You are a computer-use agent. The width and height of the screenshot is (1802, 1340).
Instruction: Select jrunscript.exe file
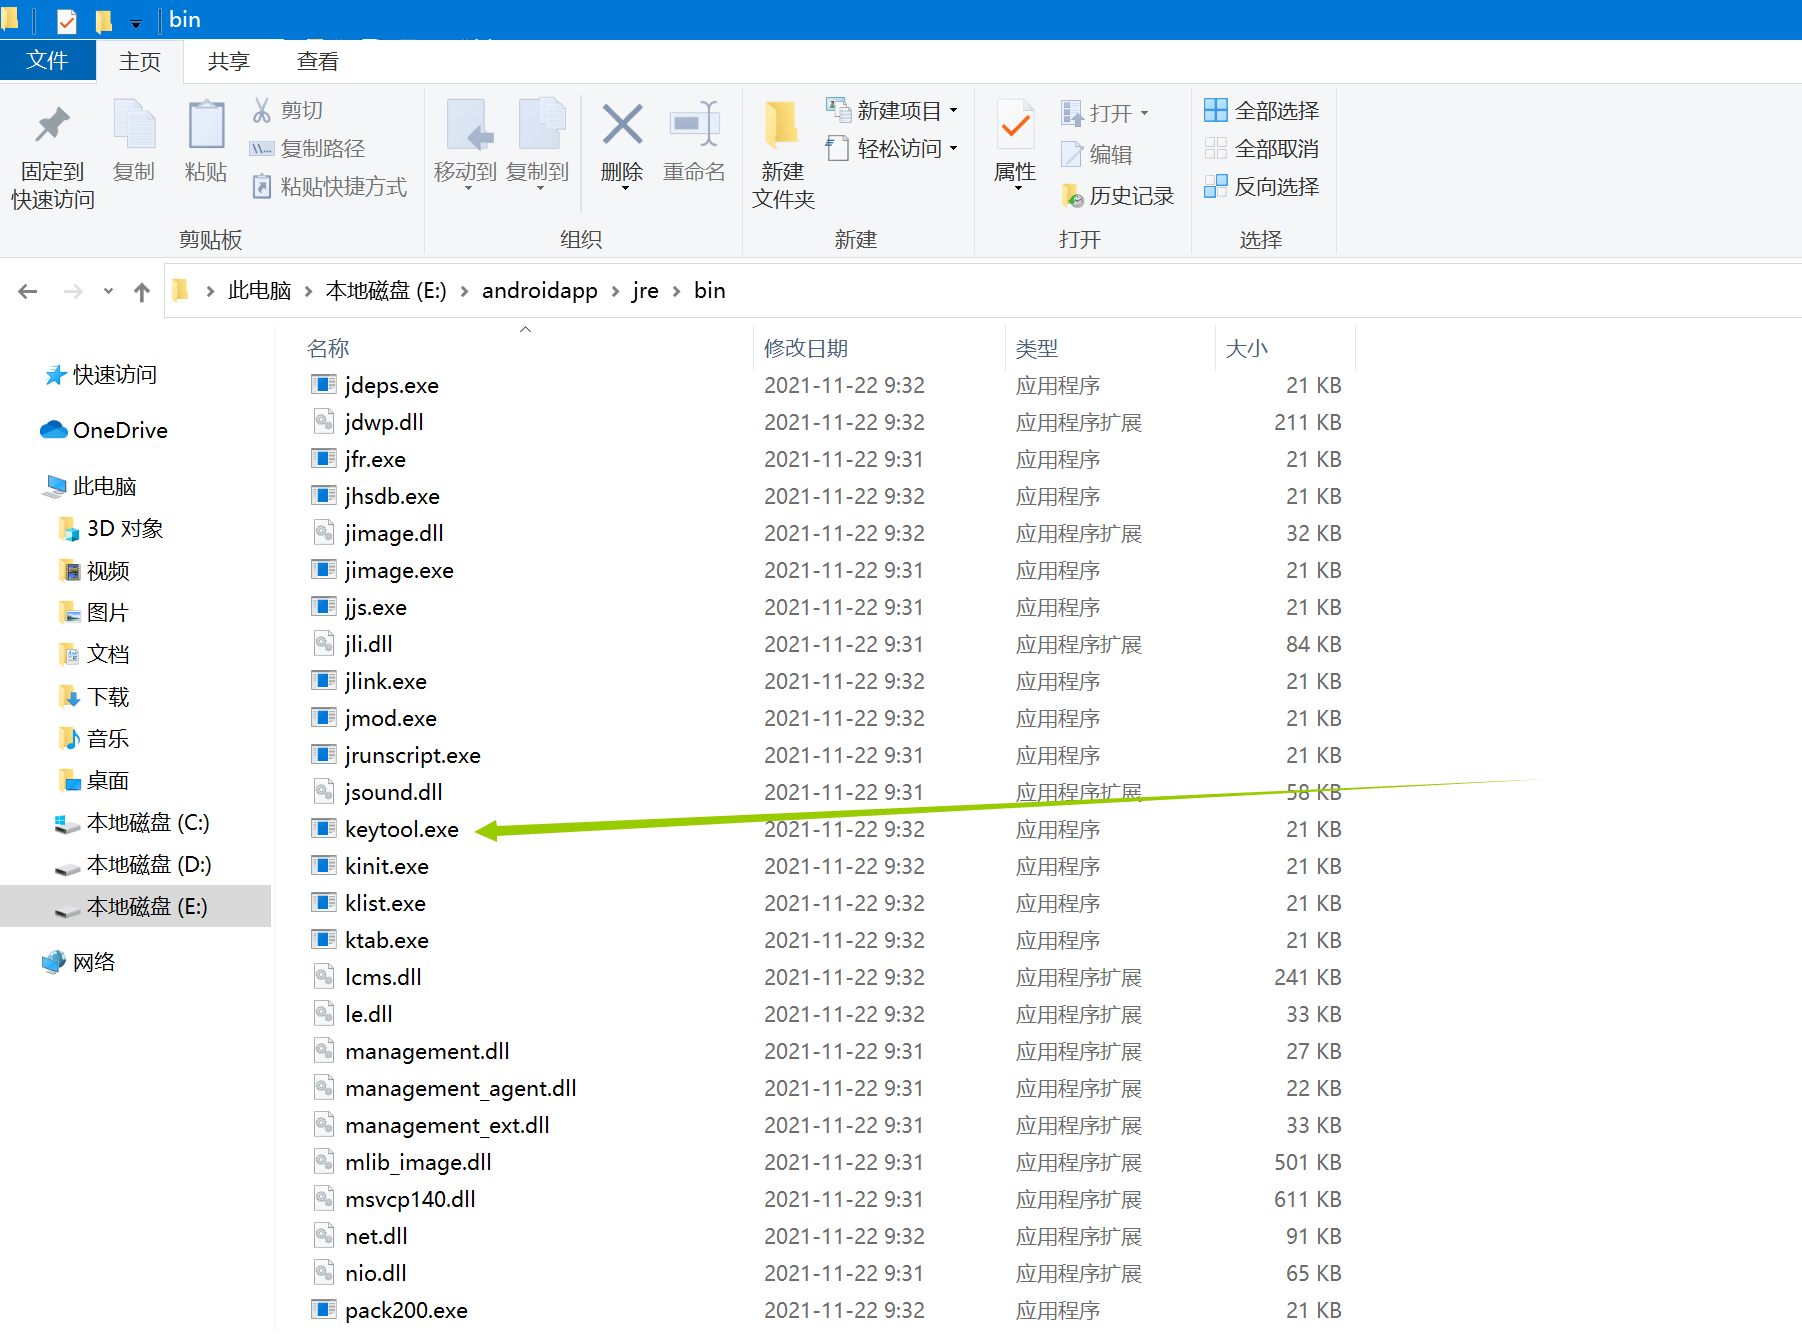coord(413,755)
